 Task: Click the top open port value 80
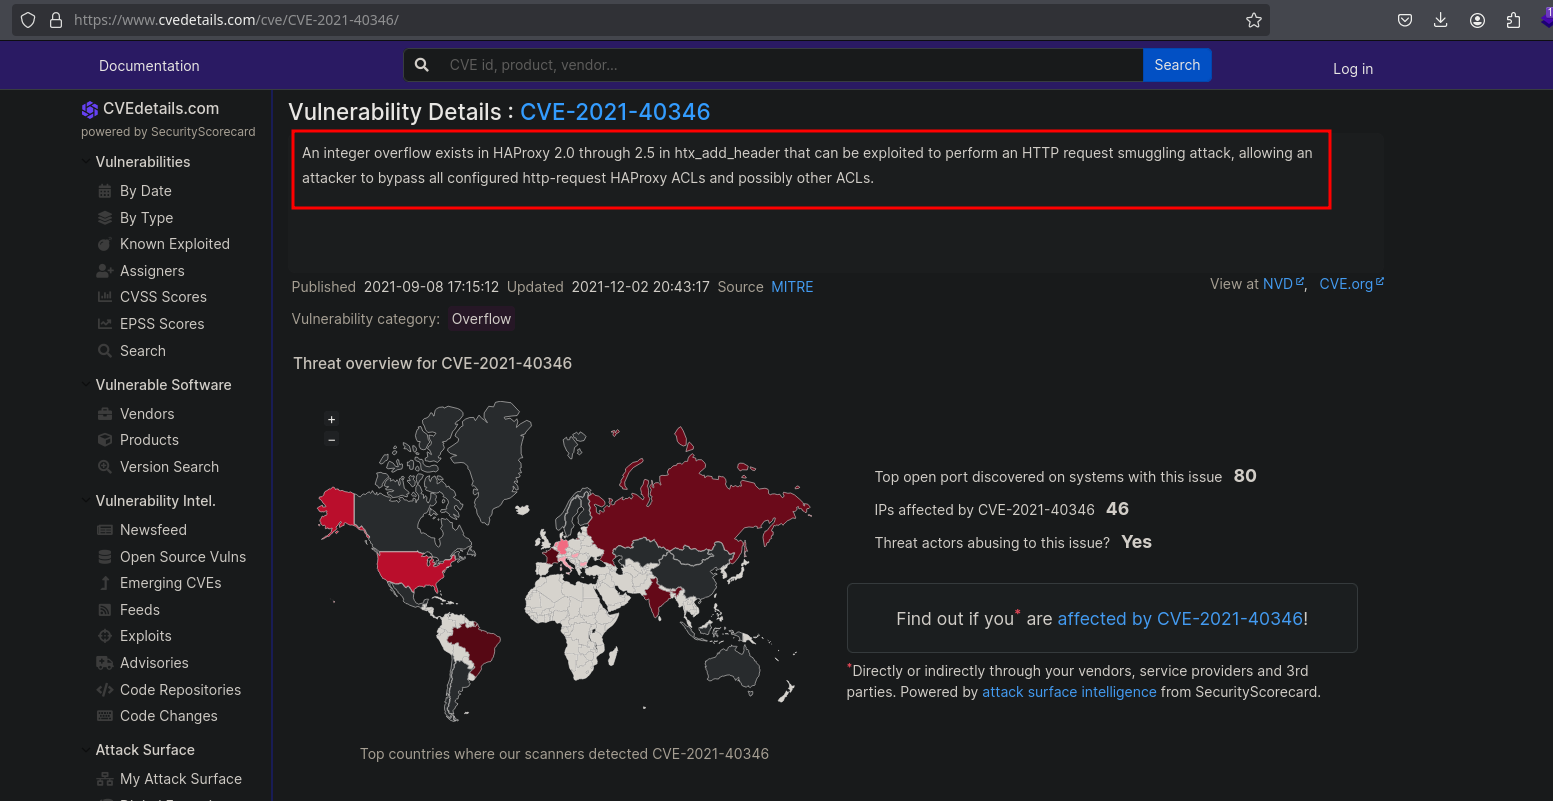[x=1245, y=476]
